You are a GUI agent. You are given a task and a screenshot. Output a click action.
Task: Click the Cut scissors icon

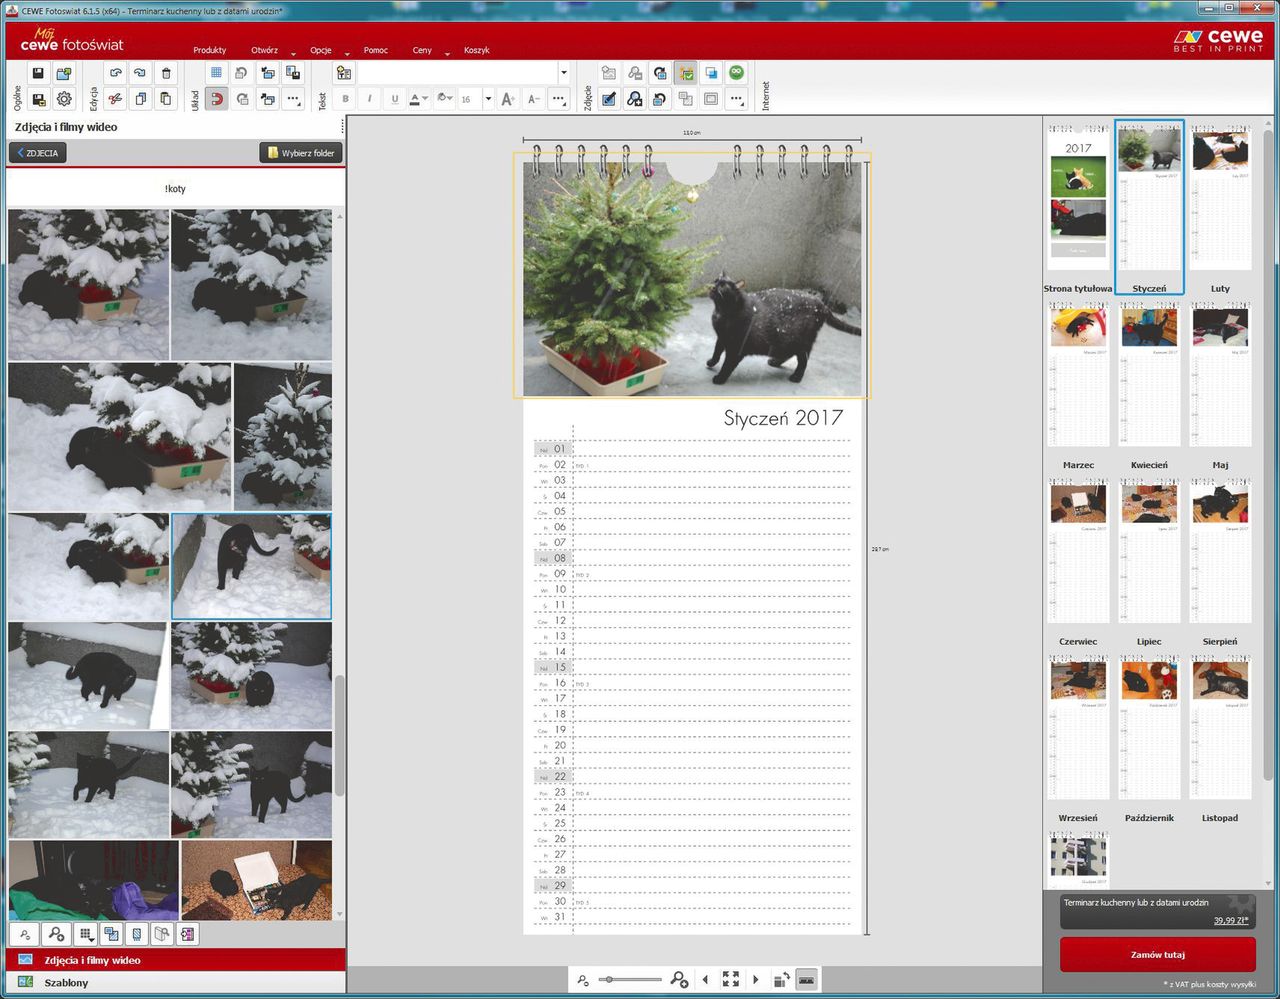click(x=116, y=99)
